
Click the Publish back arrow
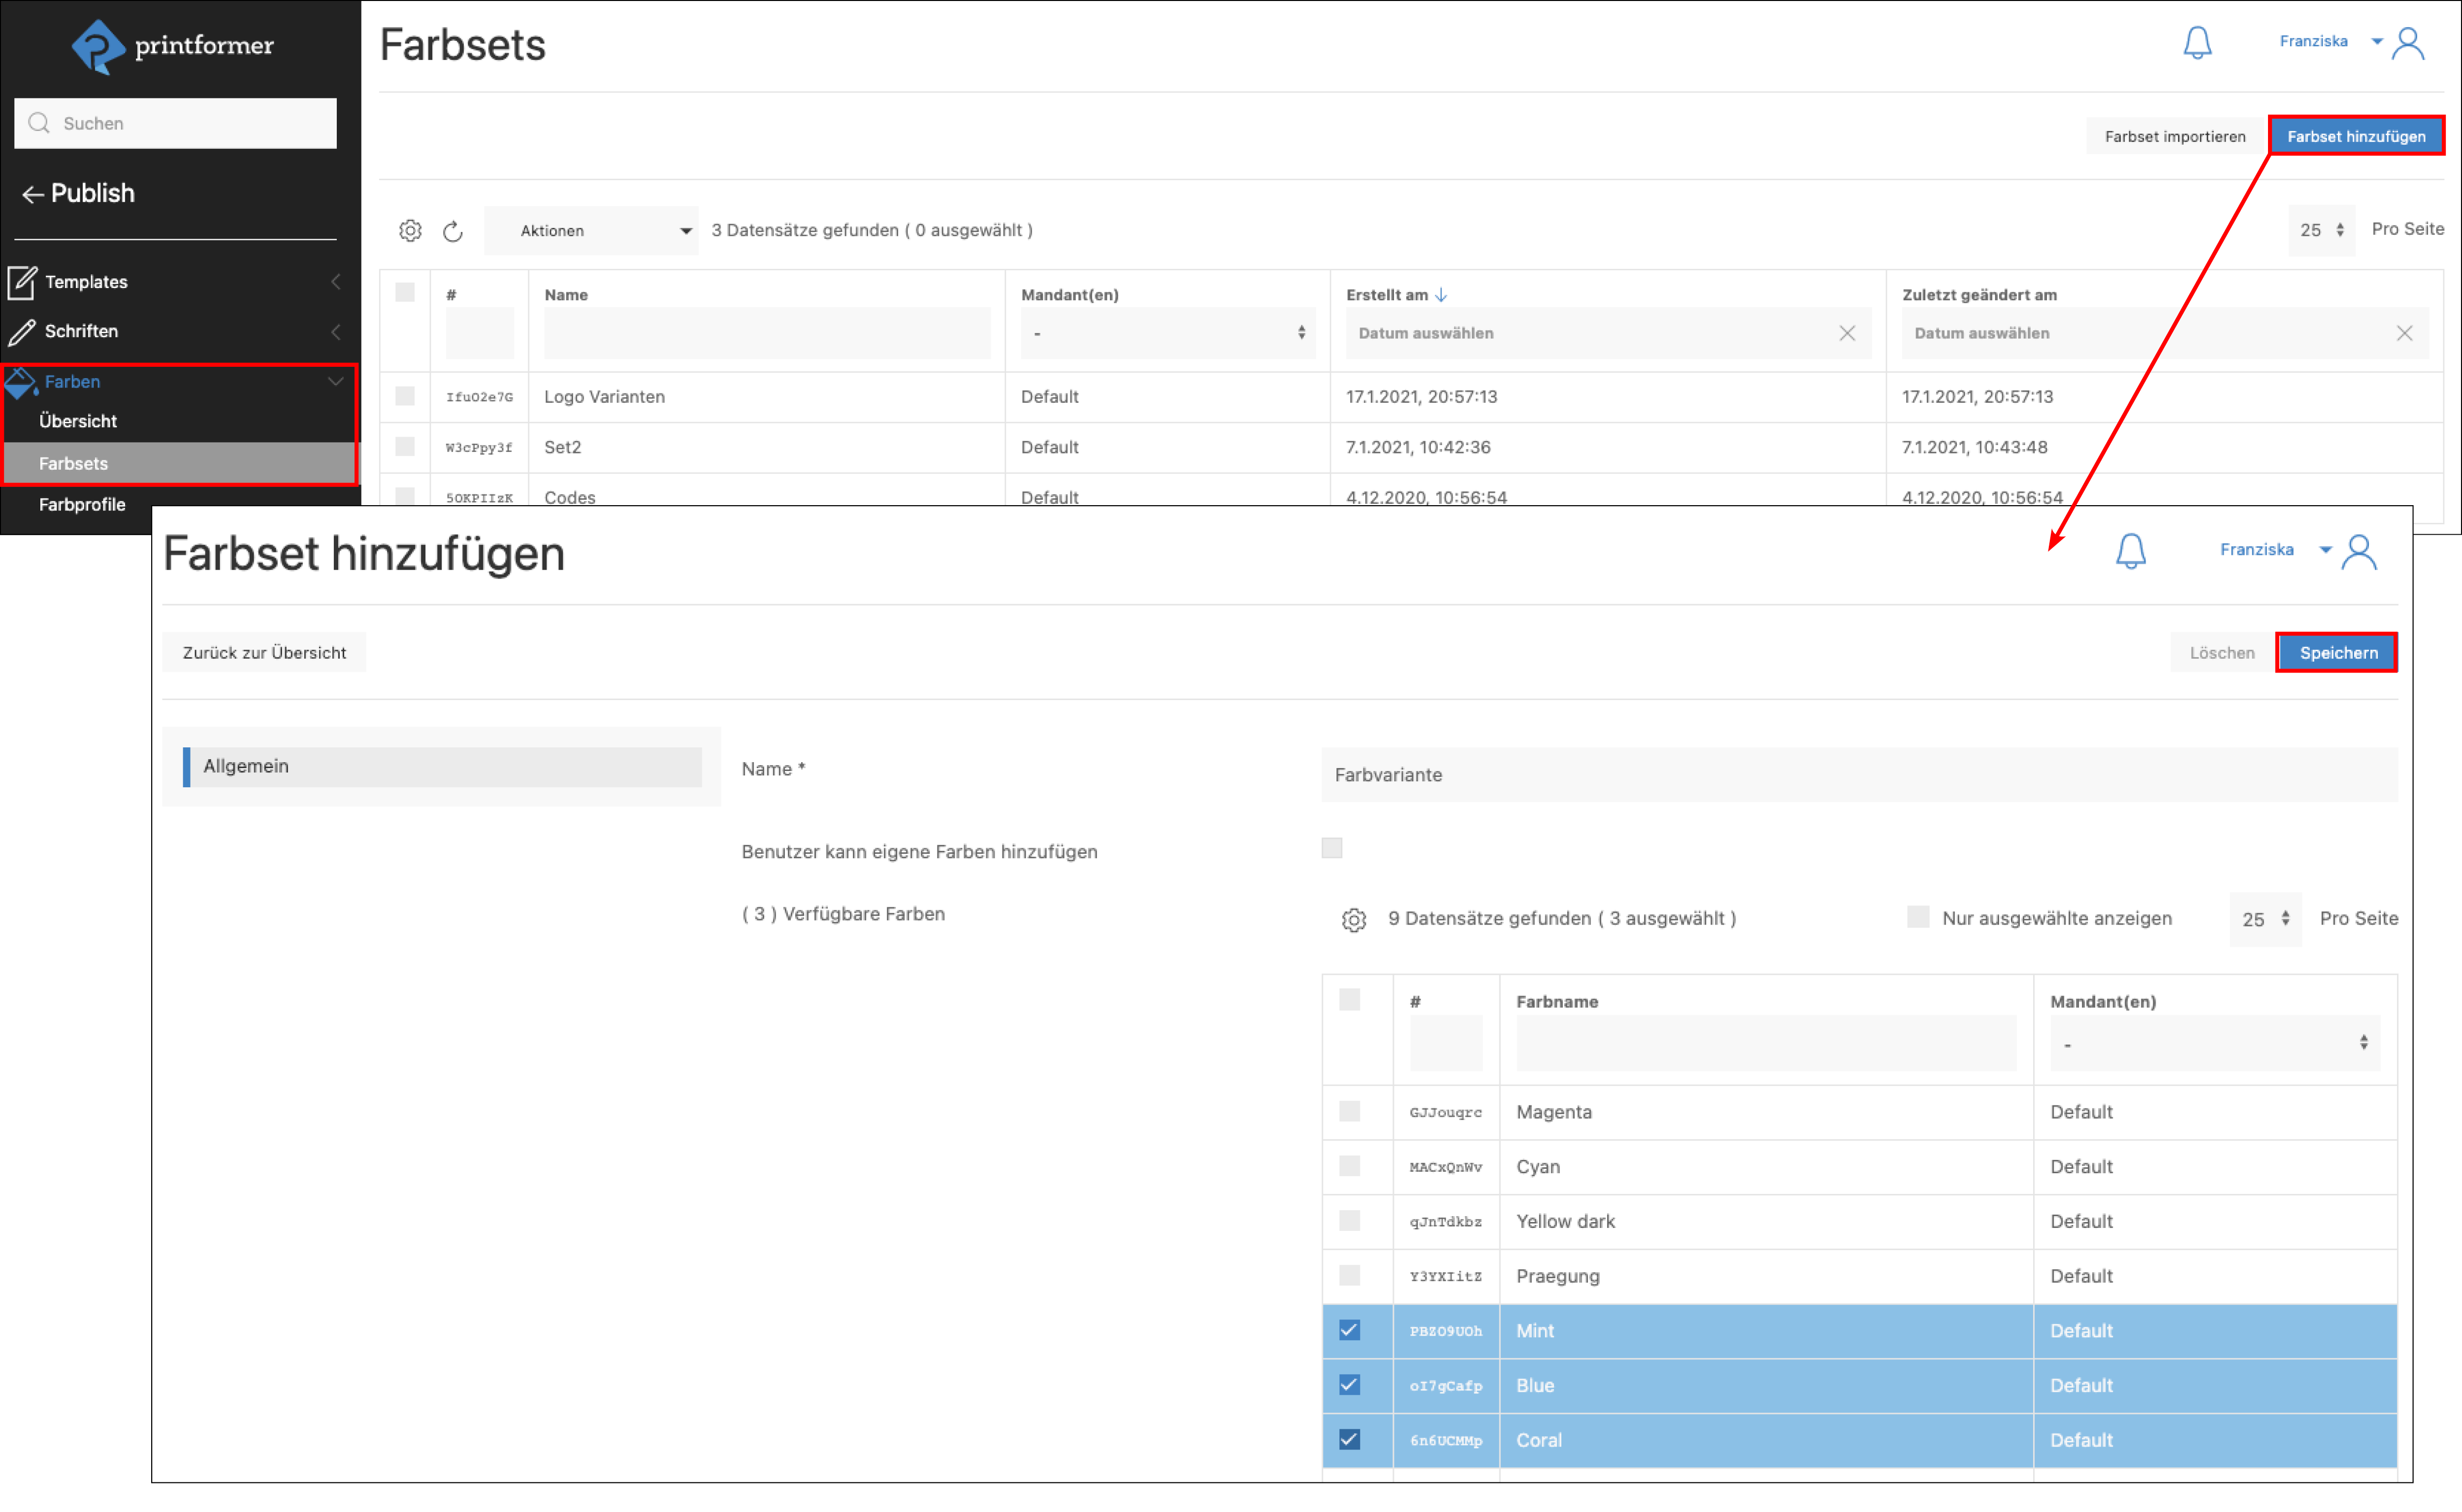pyautogui.click(x=33, y=195)
